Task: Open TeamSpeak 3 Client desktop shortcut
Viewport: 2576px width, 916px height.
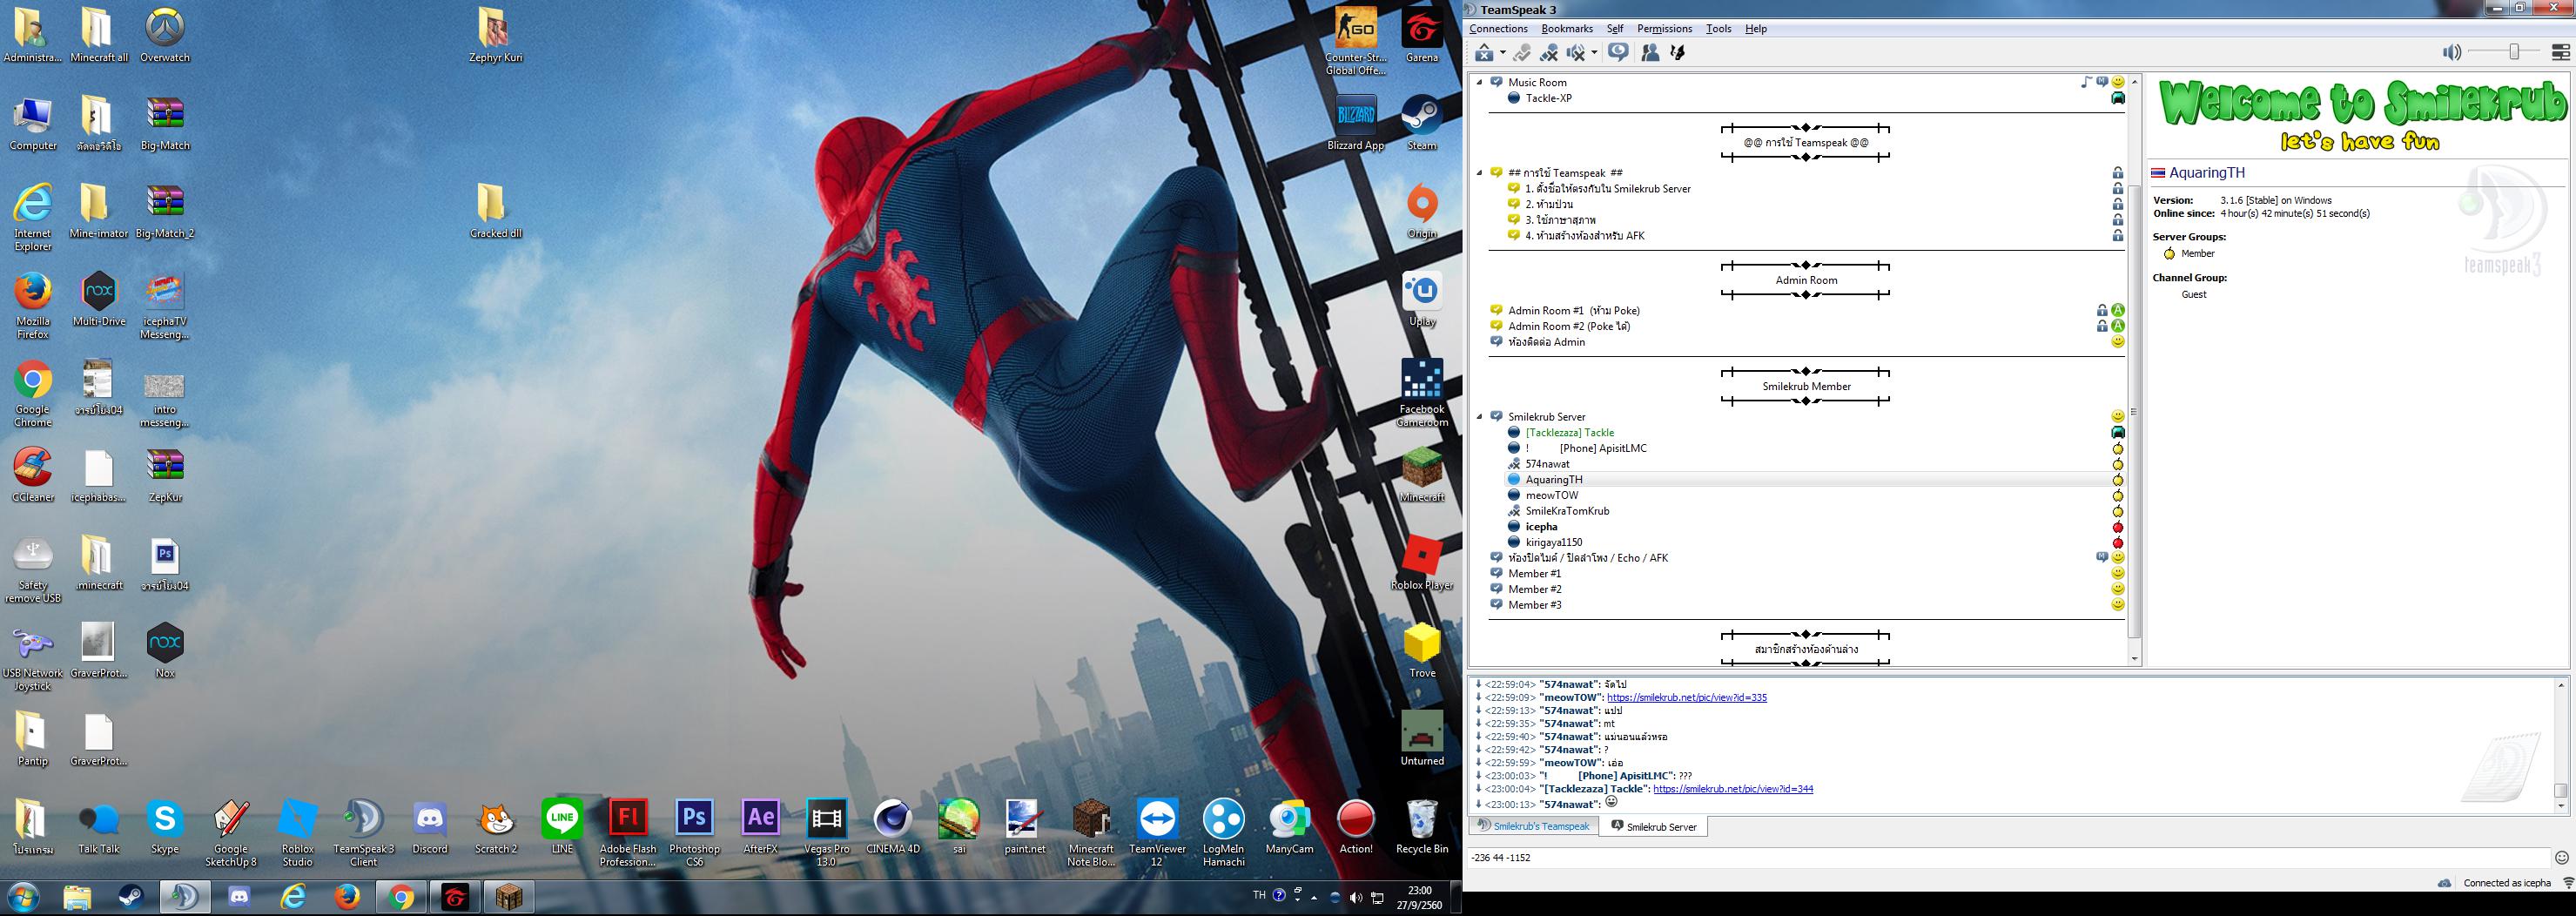Action: 364,833
